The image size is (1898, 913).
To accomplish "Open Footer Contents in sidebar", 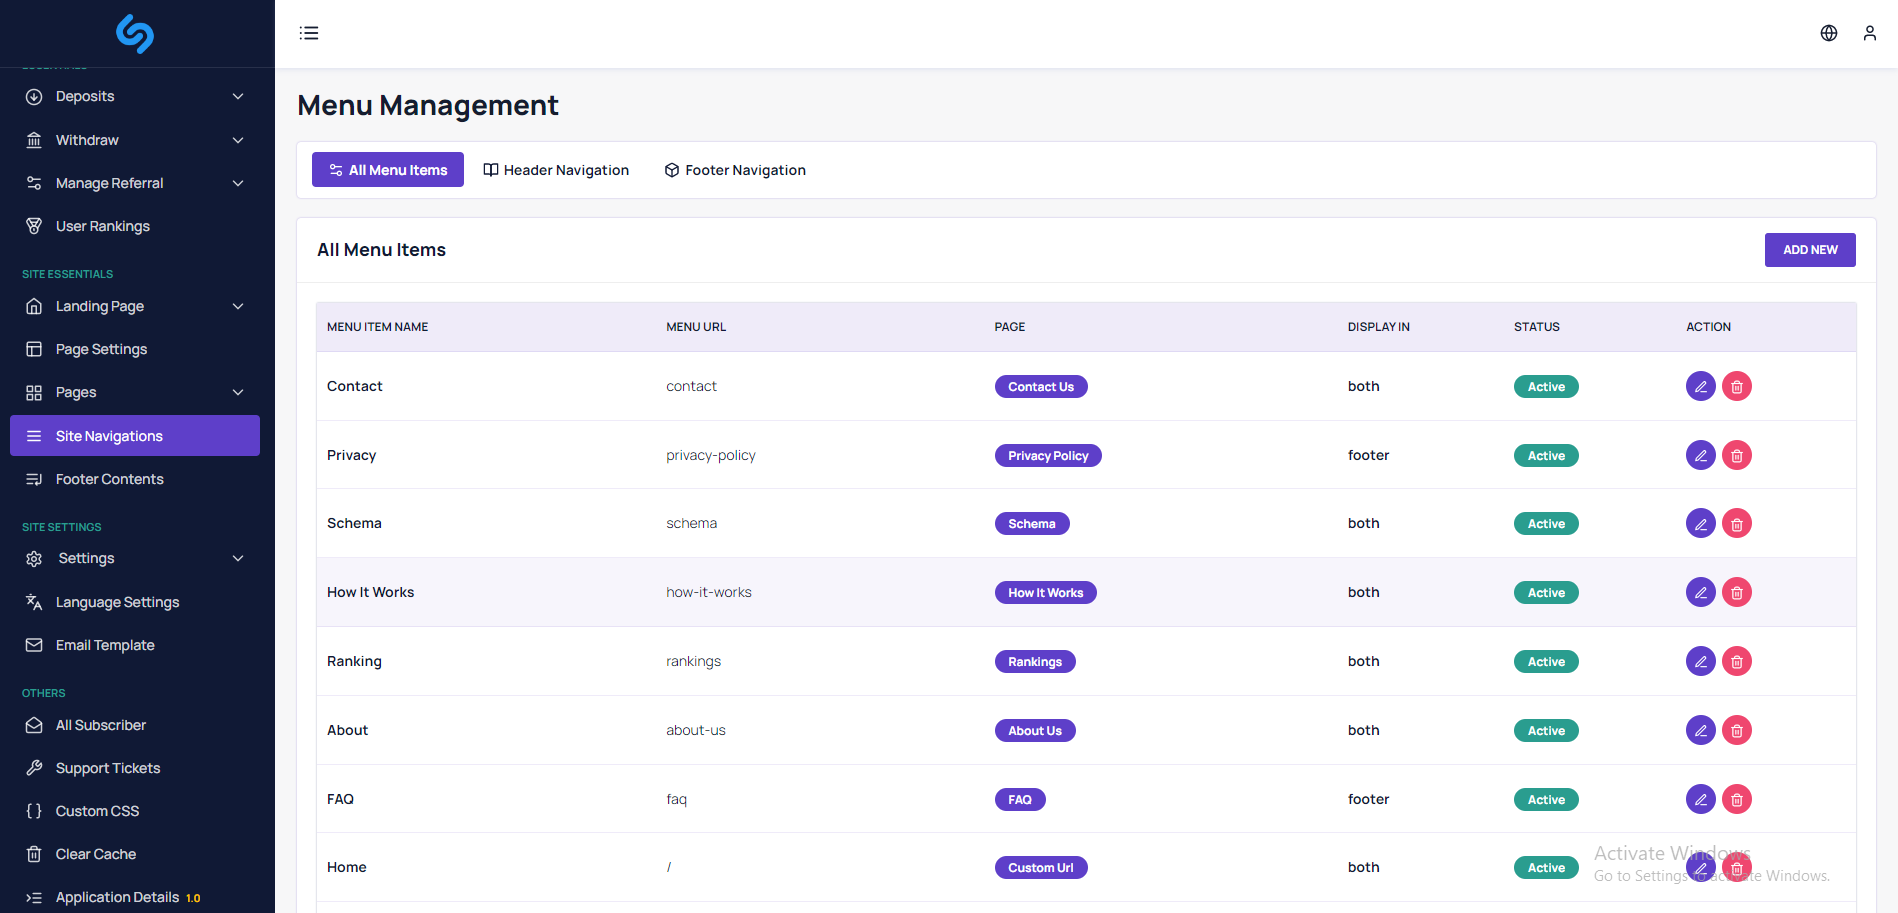I will pyautogui.click(x=109, y=479).
